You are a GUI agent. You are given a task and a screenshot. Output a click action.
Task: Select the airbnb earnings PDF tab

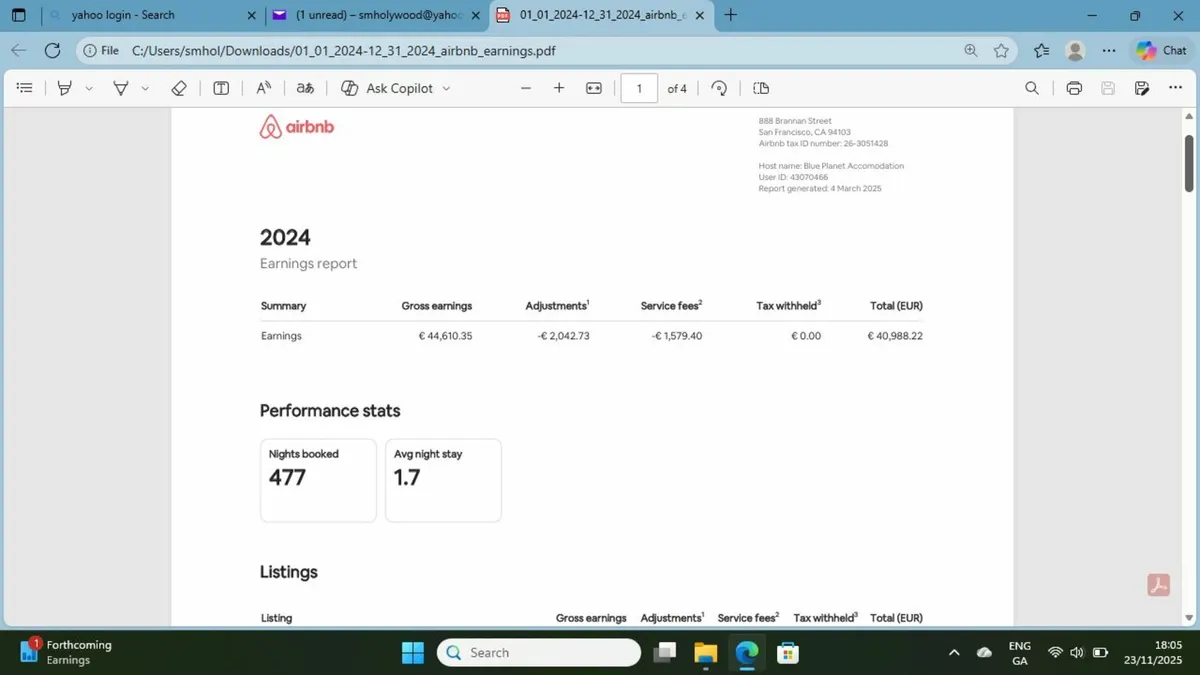[x=600, y=15]
